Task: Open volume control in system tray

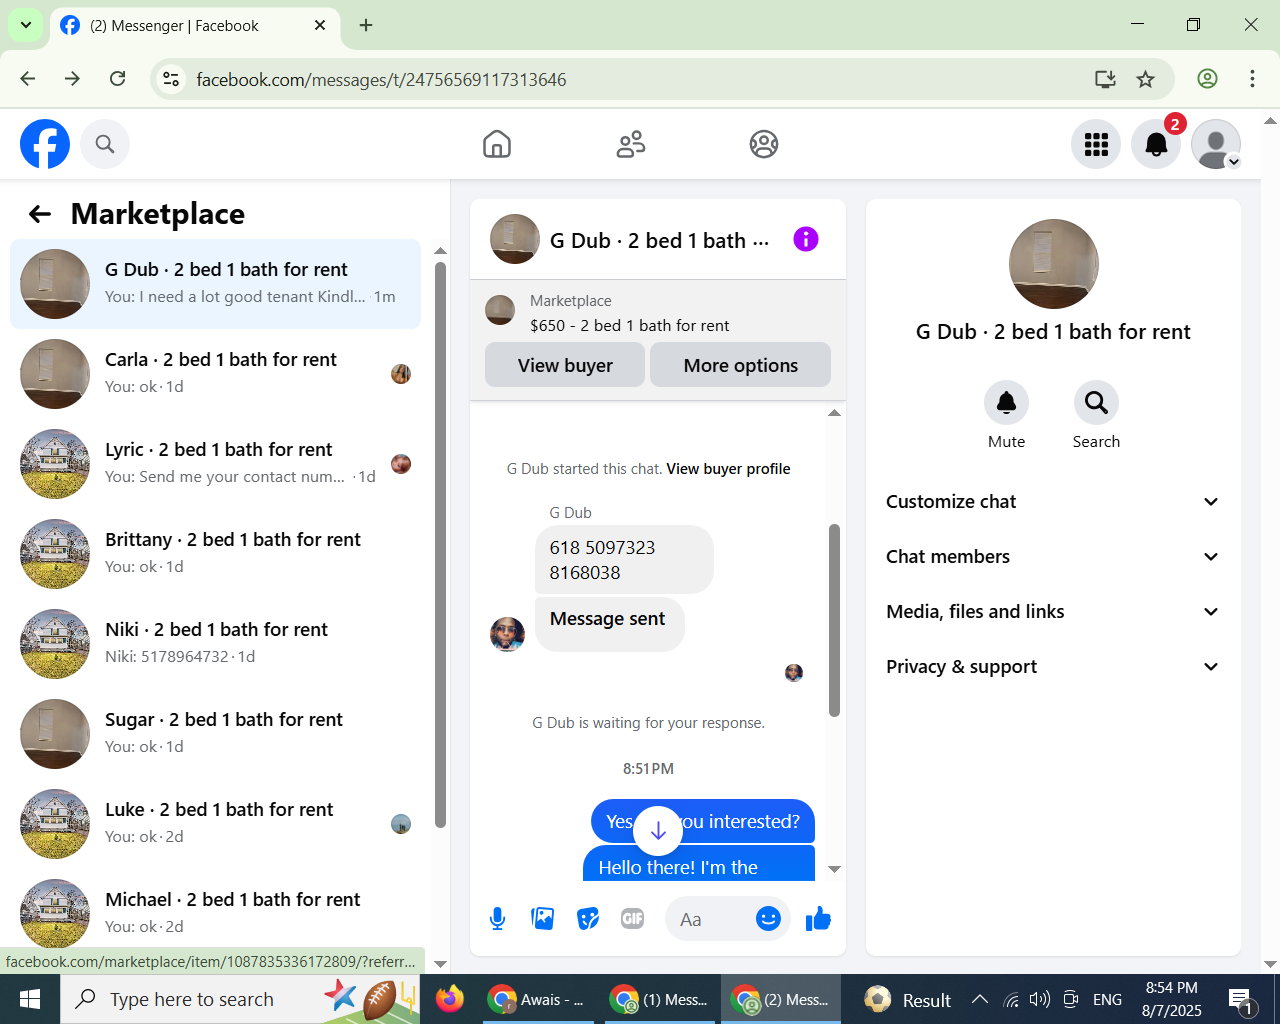Action: click(x=1040, y=999)
